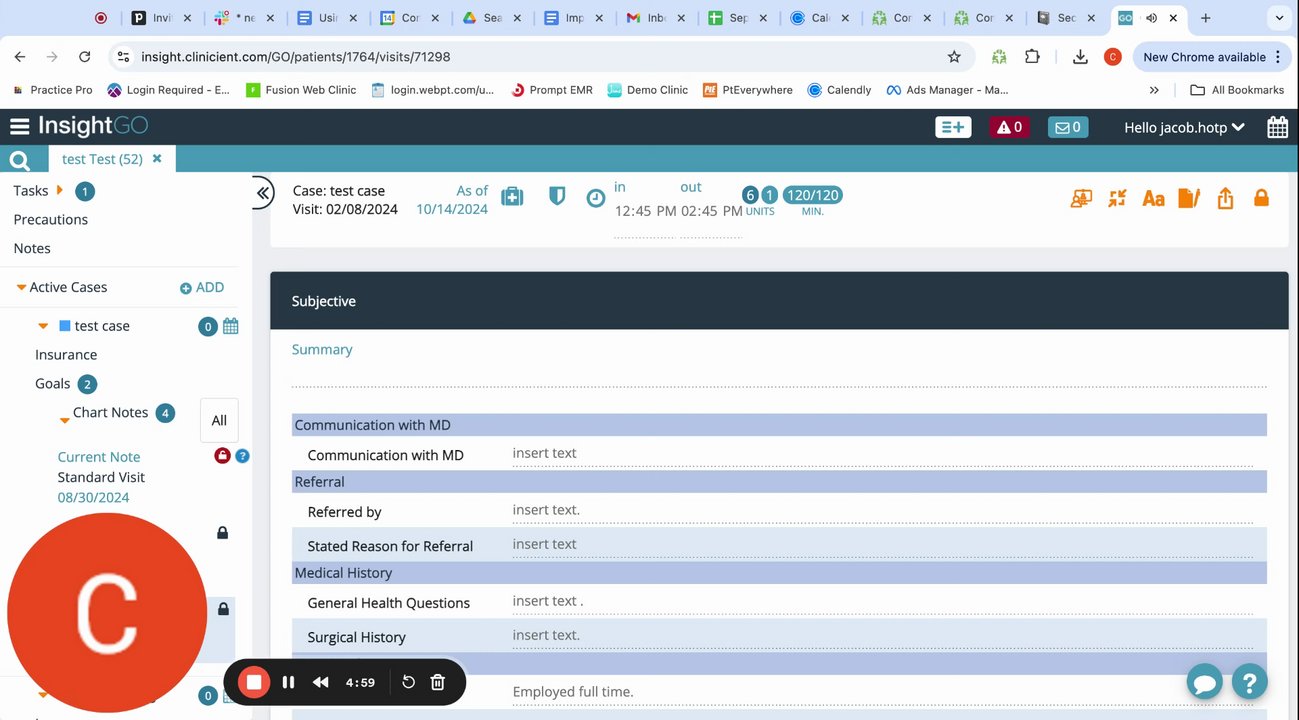Rewind the screen recording

pyautogui.click(x=321, y=682)
